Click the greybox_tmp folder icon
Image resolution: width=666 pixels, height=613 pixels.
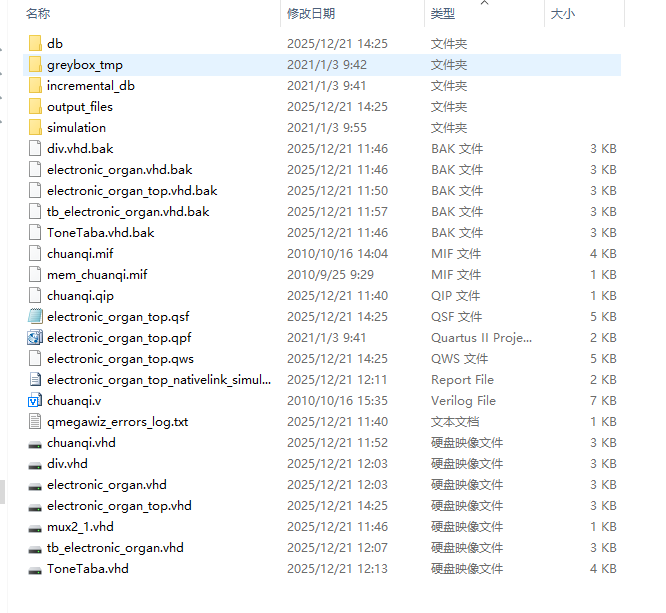point(35,65)
